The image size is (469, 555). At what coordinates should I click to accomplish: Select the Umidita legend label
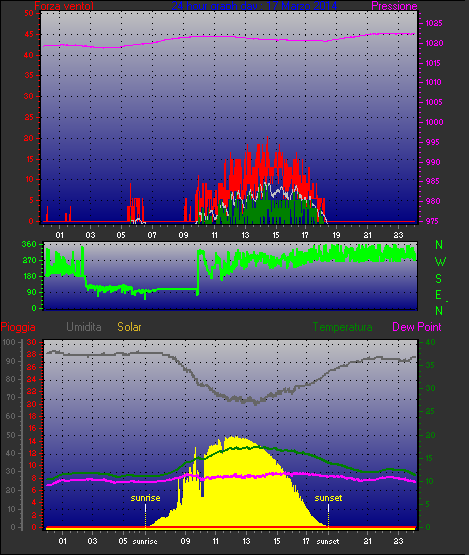pos(84,327)
